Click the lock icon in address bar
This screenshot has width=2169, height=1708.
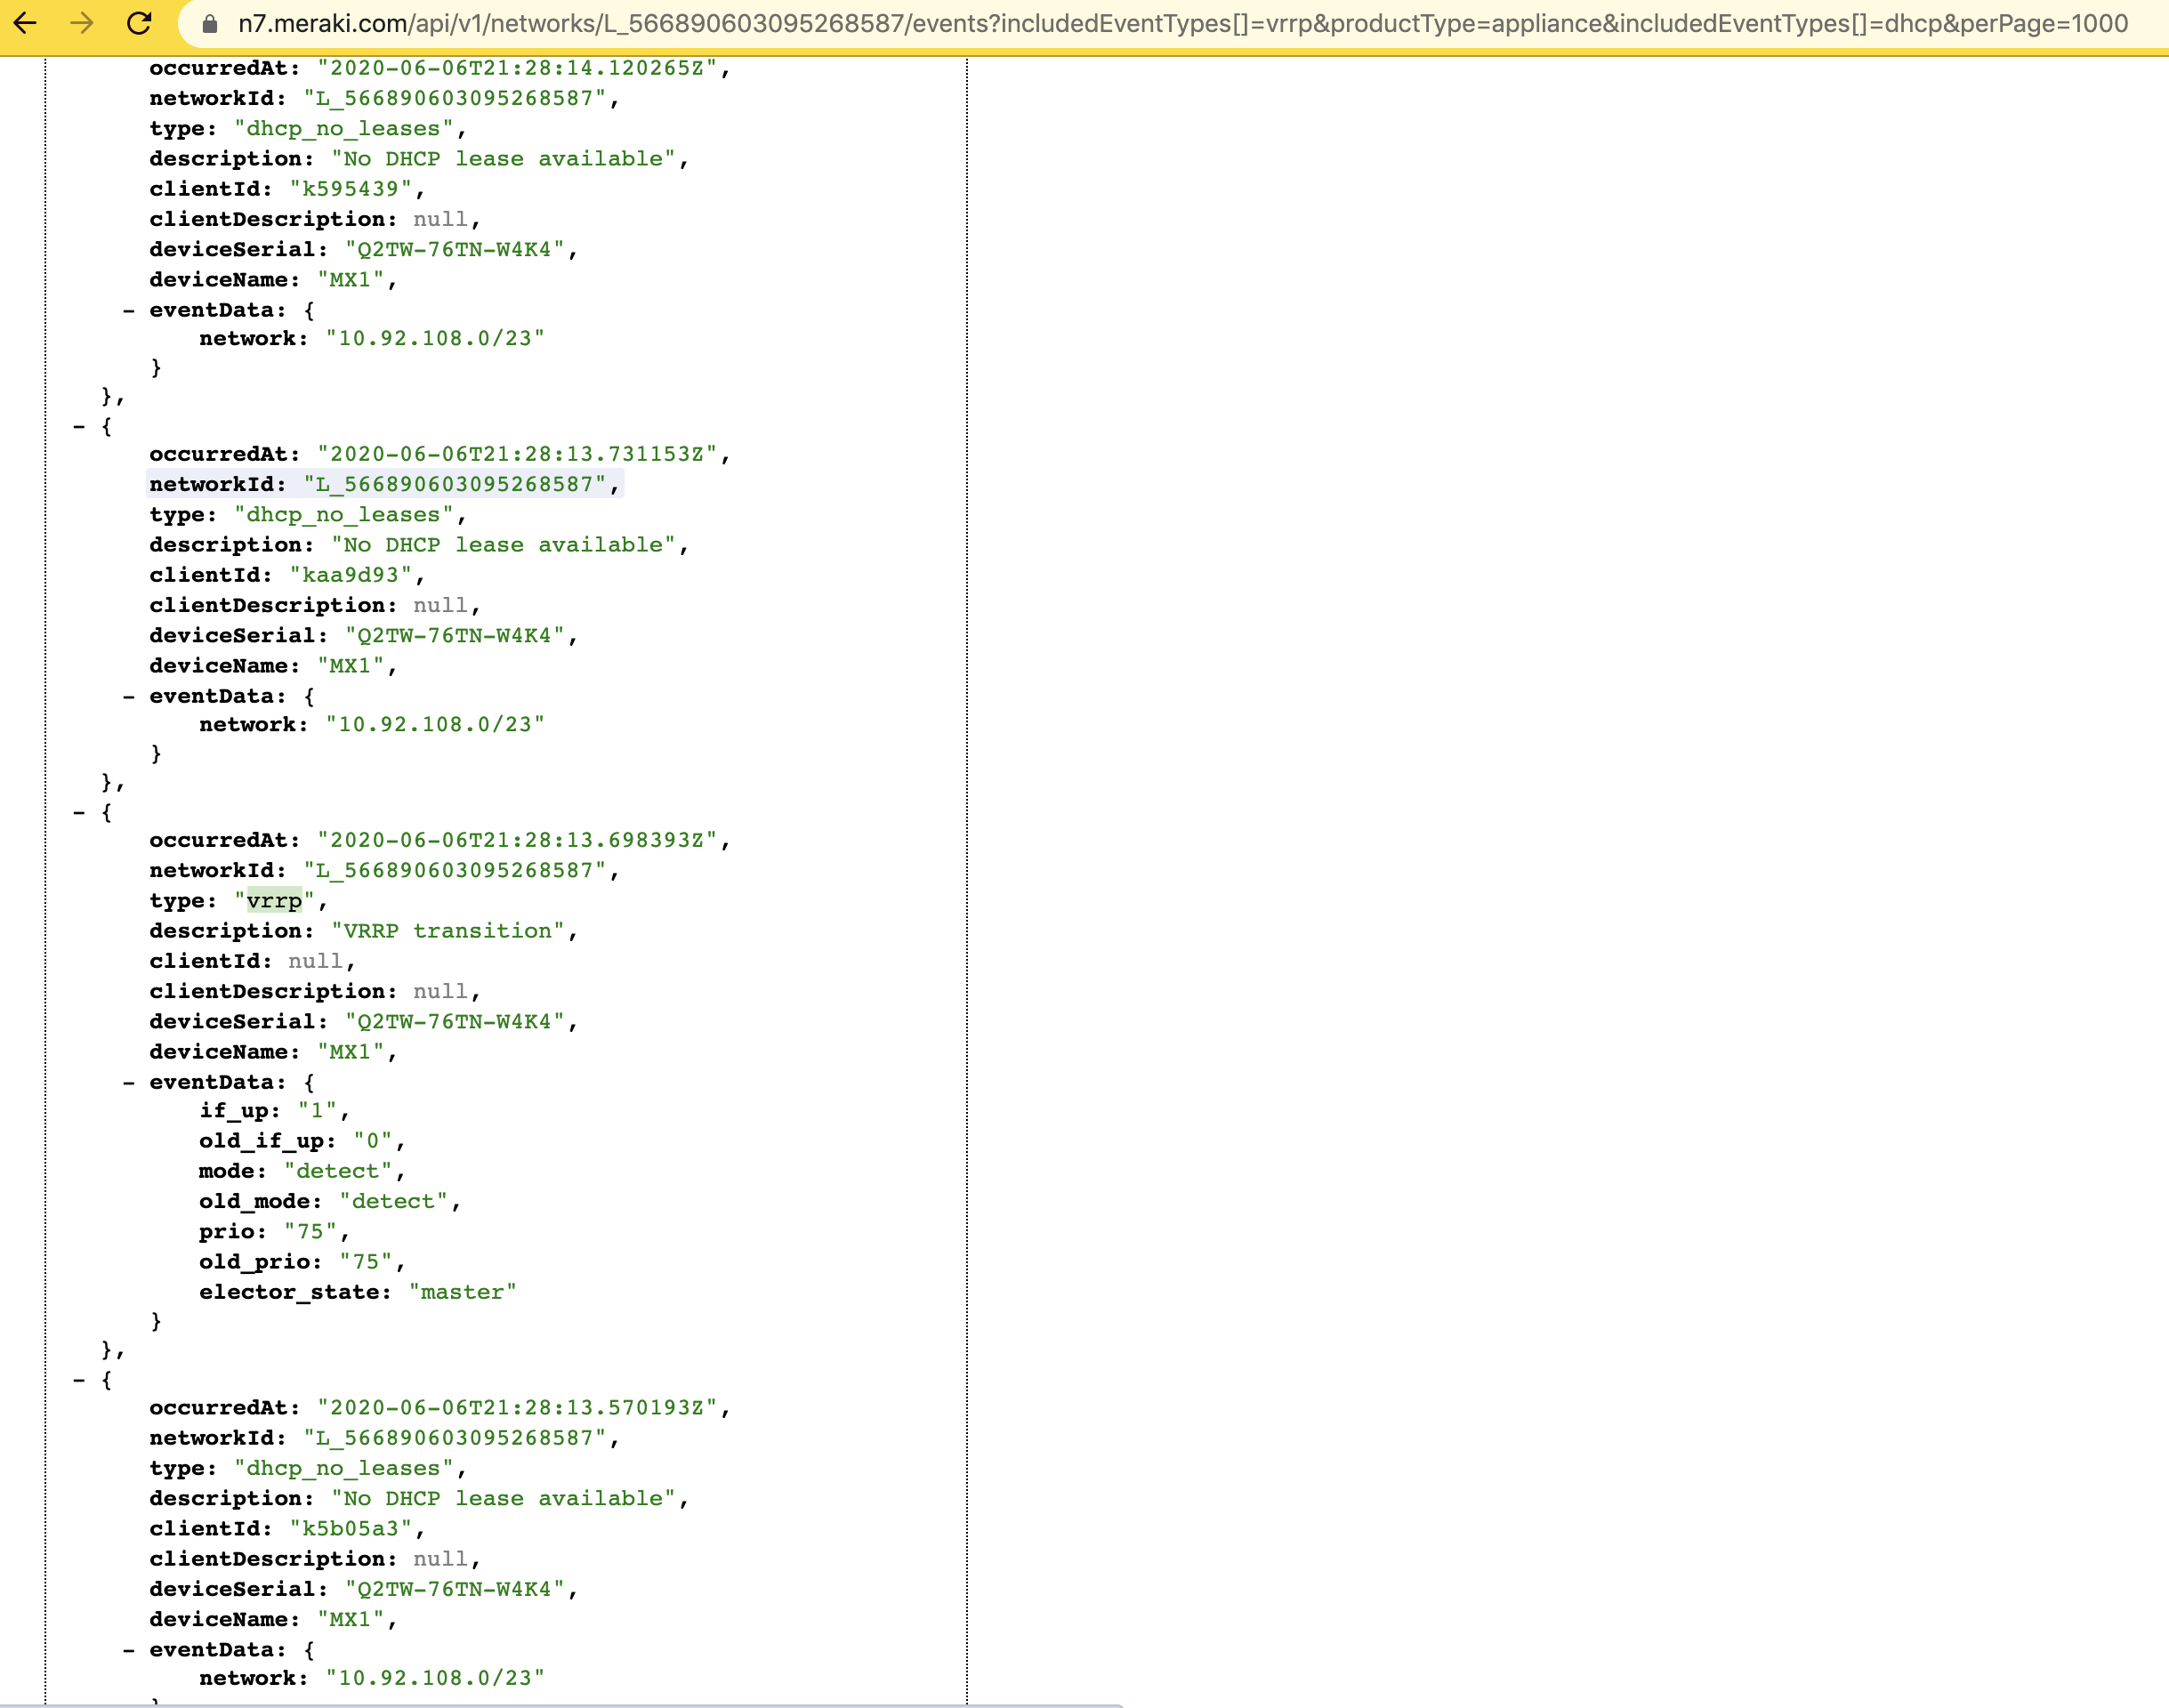point(209,24)
